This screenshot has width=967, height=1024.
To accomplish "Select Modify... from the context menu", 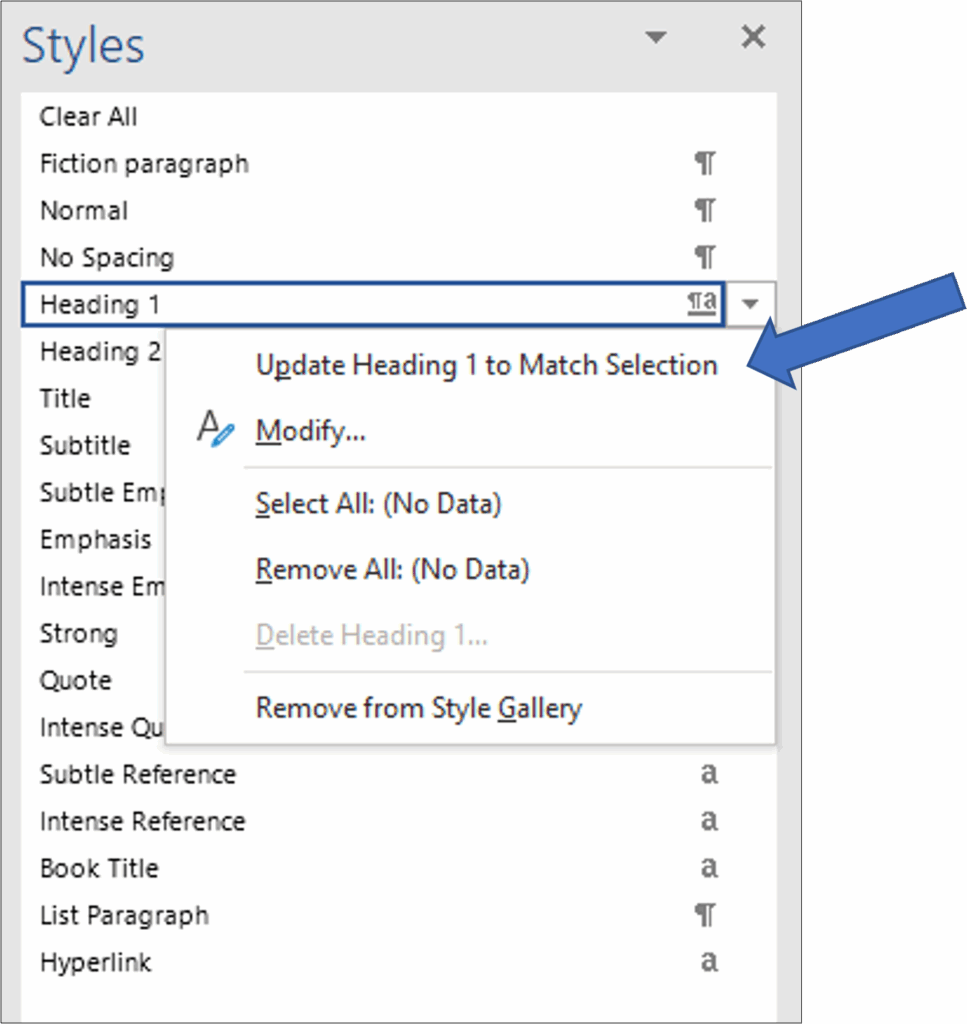I will click(x=310, y=432).
